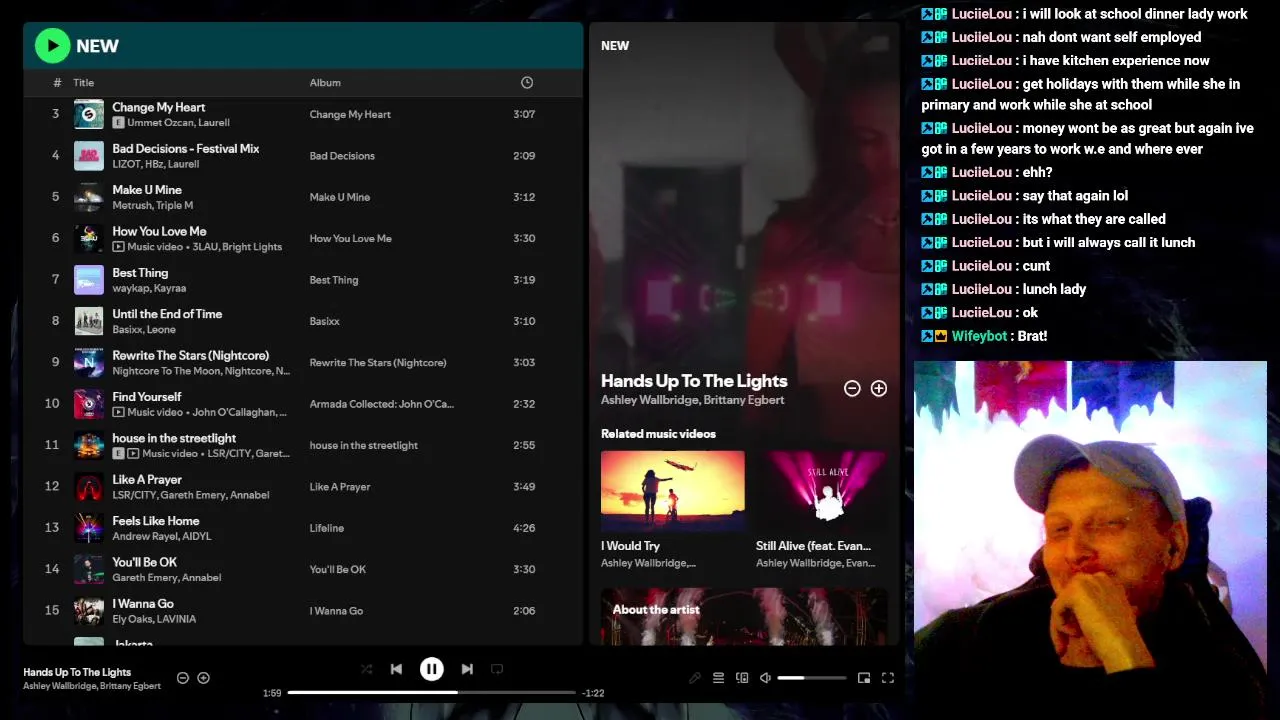Click plus icon beside Hands Up To The Lights title
Screen dimensions: 1280x720
click(x=879, y=388)
